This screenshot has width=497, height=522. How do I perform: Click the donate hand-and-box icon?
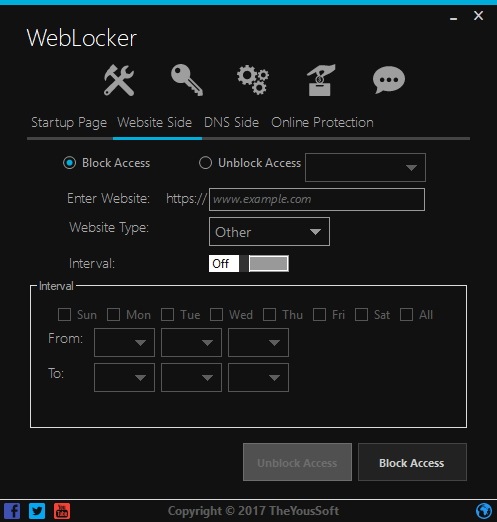pos(321,80)
